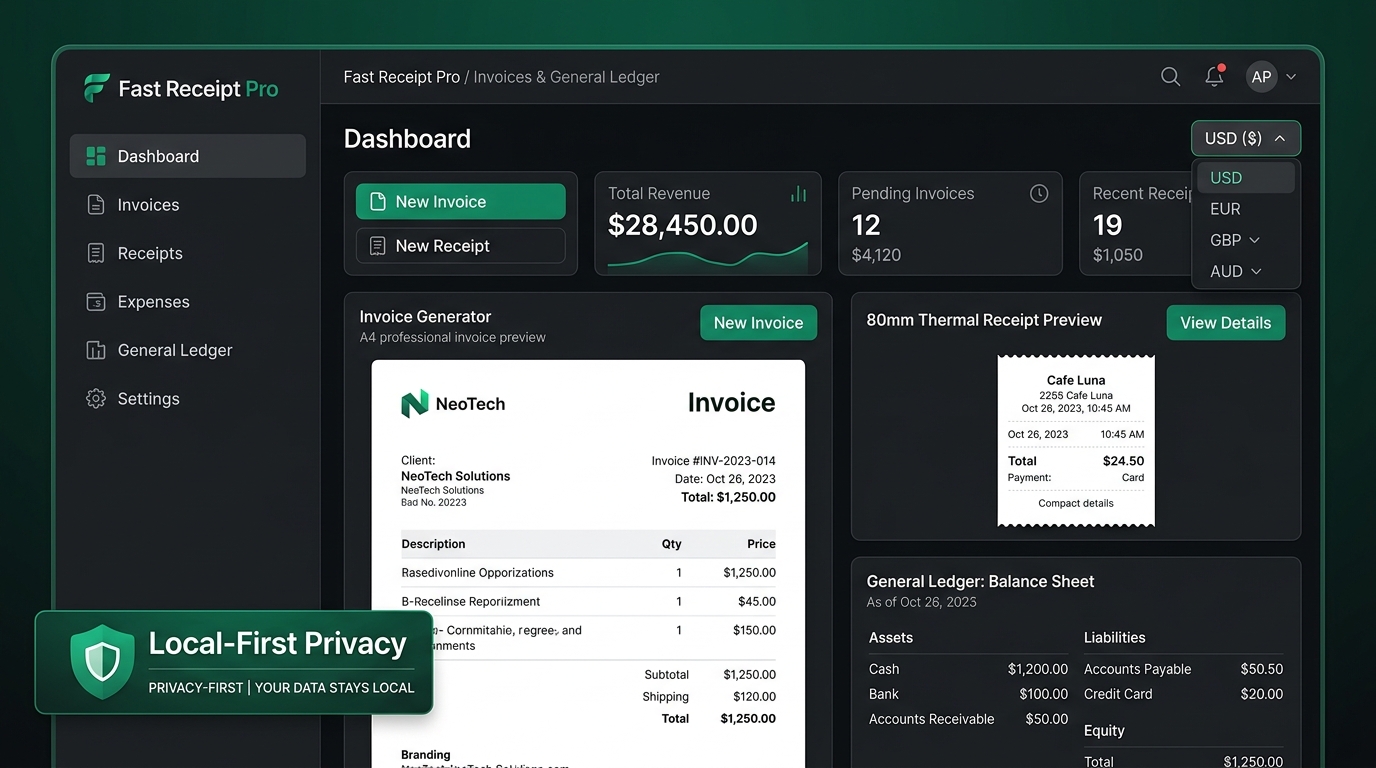Click the Dashboard grid icon in sidebar
Image resolution: width=1376 pixels, height=768 pixels.
(96, 156)
